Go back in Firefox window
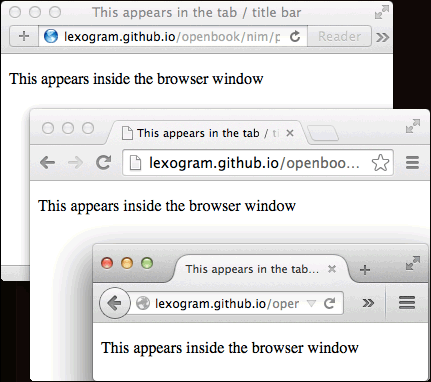 (x=115, y=303)
